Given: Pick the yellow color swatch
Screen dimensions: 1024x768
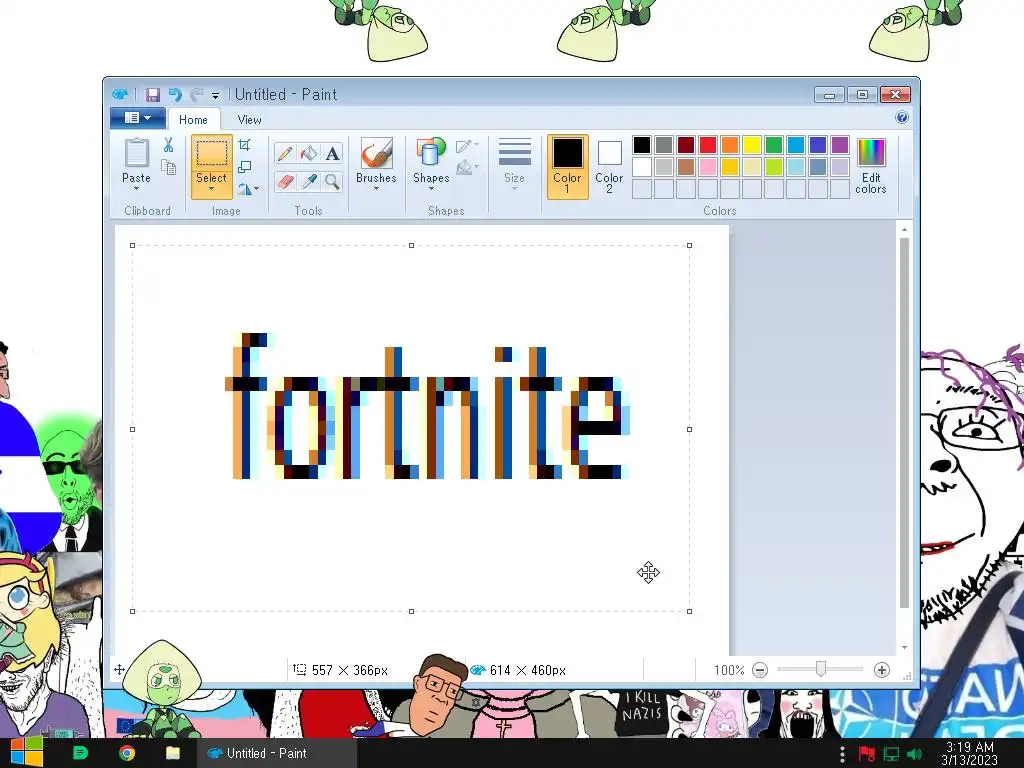Looking at the screenshot, I should point(752,145).
